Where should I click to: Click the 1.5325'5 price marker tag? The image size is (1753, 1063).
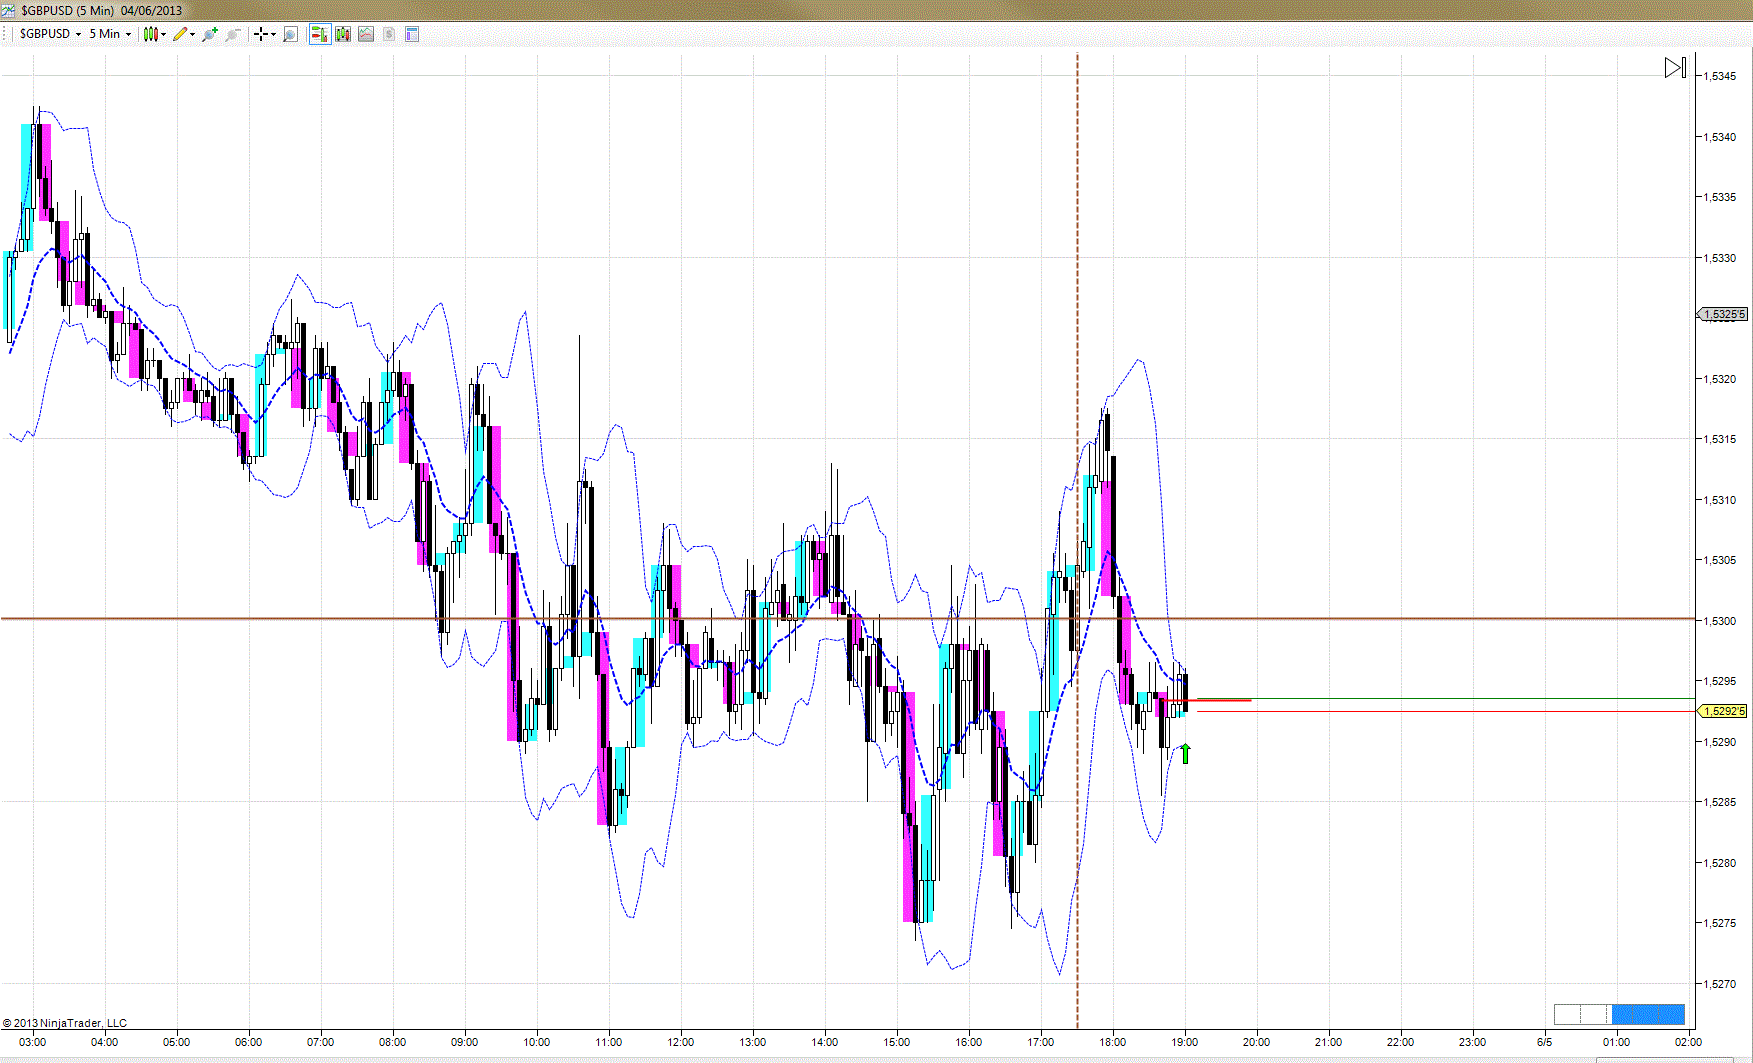point(1724,315)
